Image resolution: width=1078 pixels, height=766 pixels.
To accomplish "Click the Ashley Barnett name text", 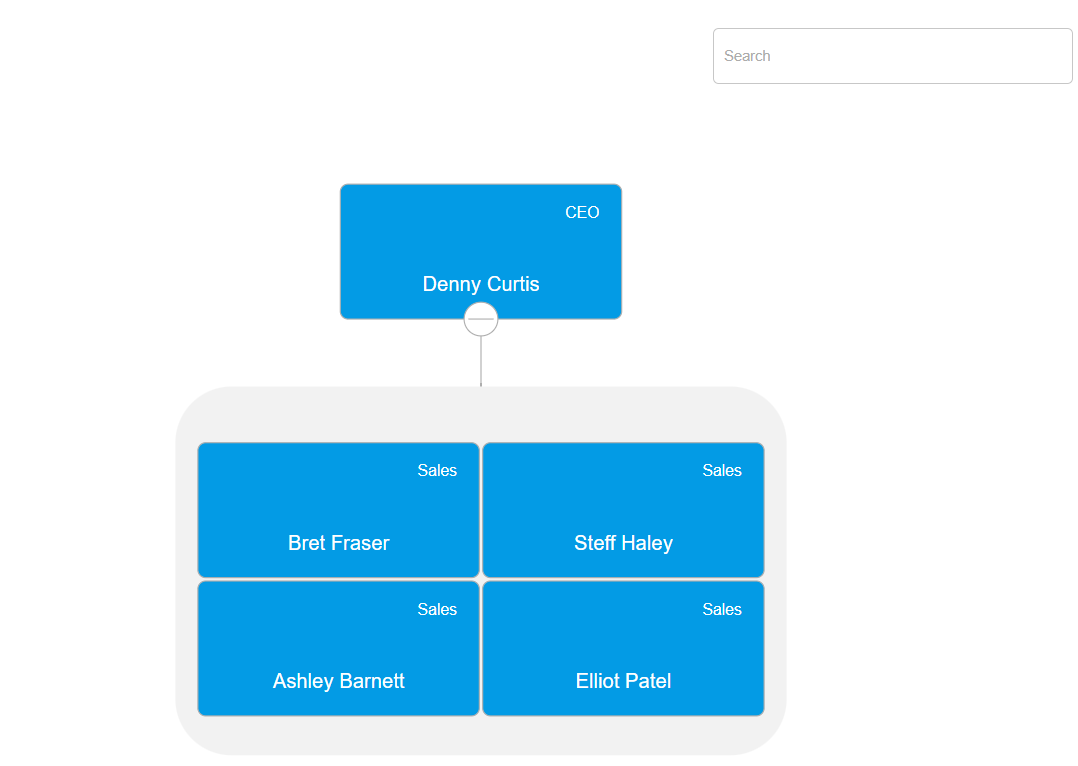I will 338,681.
